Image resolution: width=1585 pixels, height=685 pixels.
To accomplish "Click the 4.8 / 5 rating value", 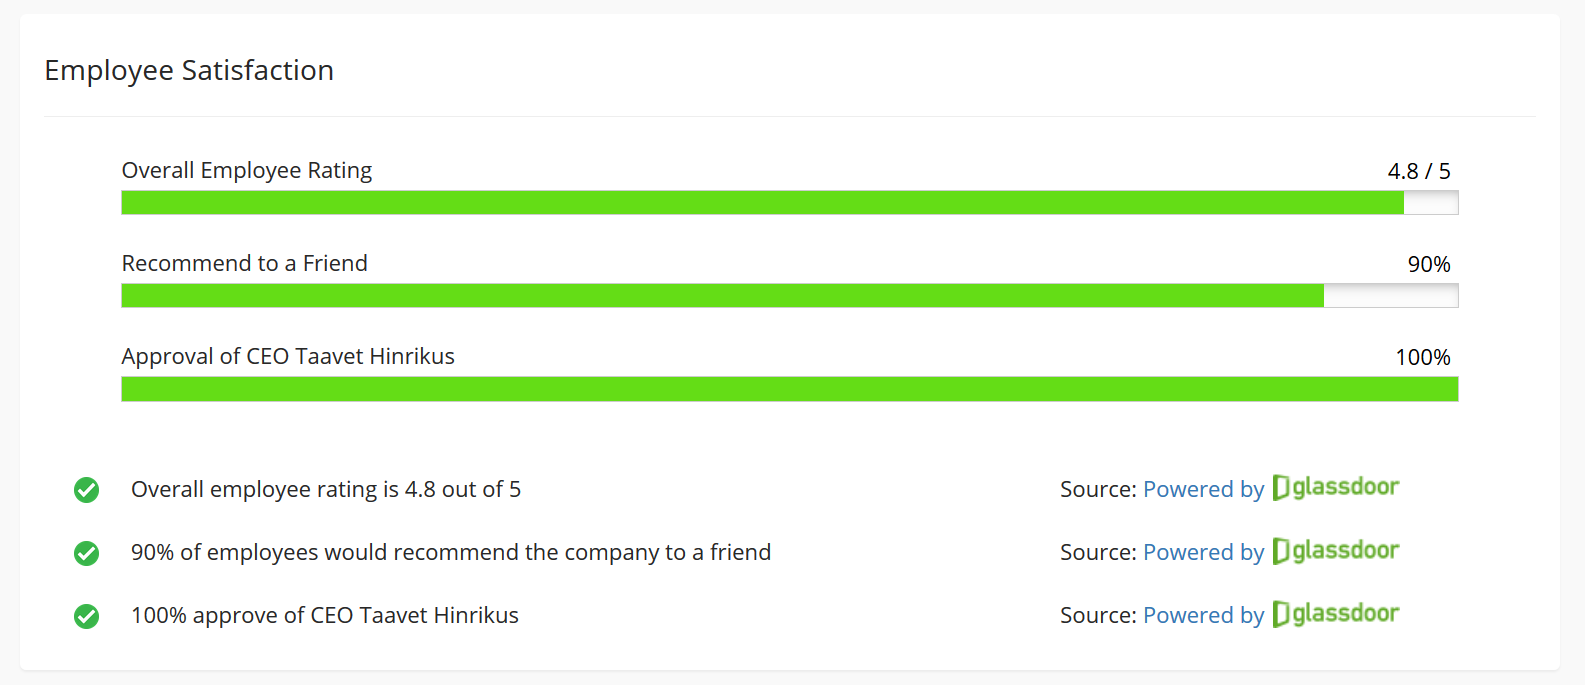I will [x=1419, y=171].
